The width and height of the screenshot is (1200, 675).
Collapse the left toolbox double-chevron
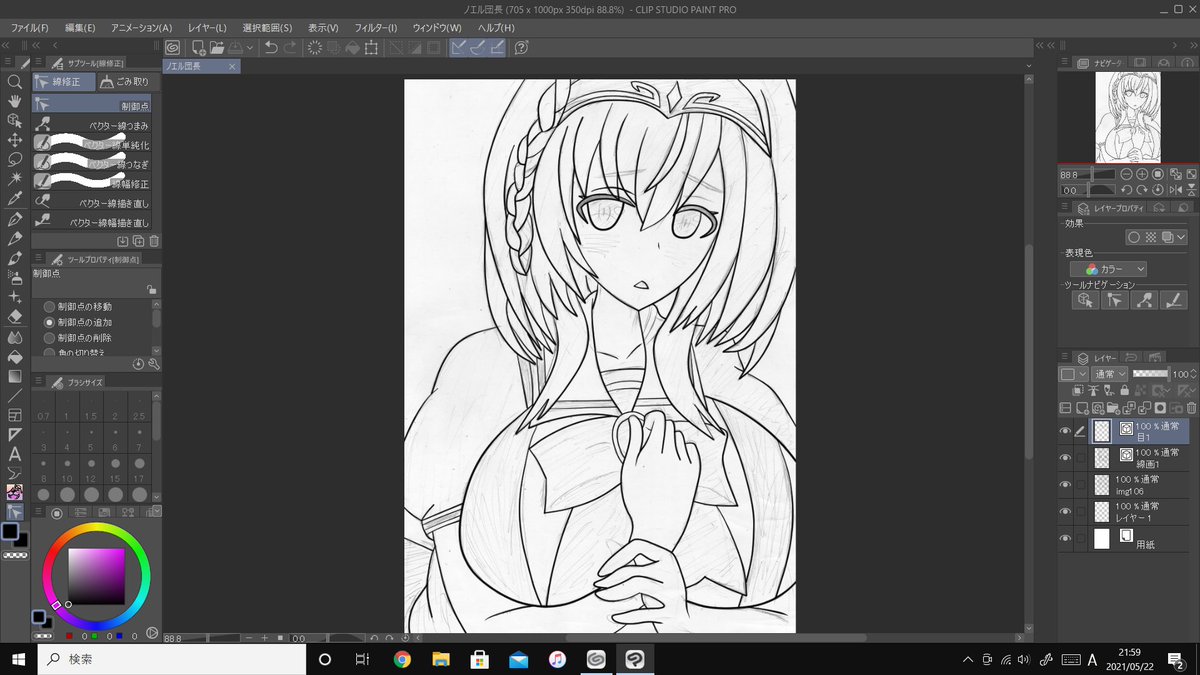6,46
